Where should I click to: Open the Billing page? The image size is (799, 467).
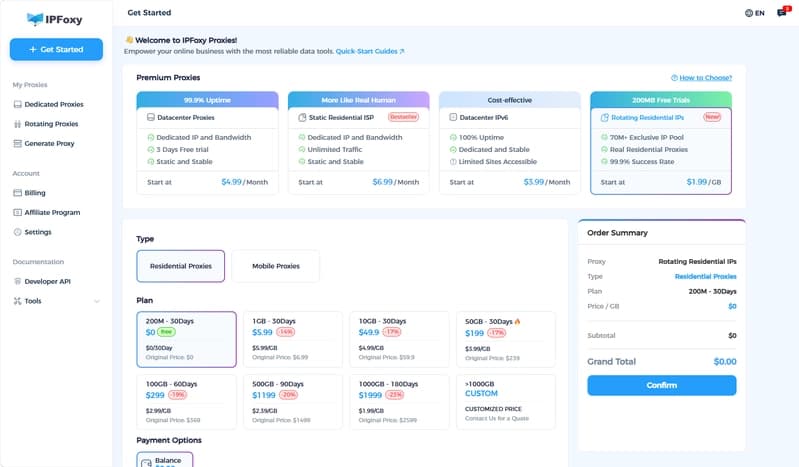pyautogui.click(x=35, y=193)
